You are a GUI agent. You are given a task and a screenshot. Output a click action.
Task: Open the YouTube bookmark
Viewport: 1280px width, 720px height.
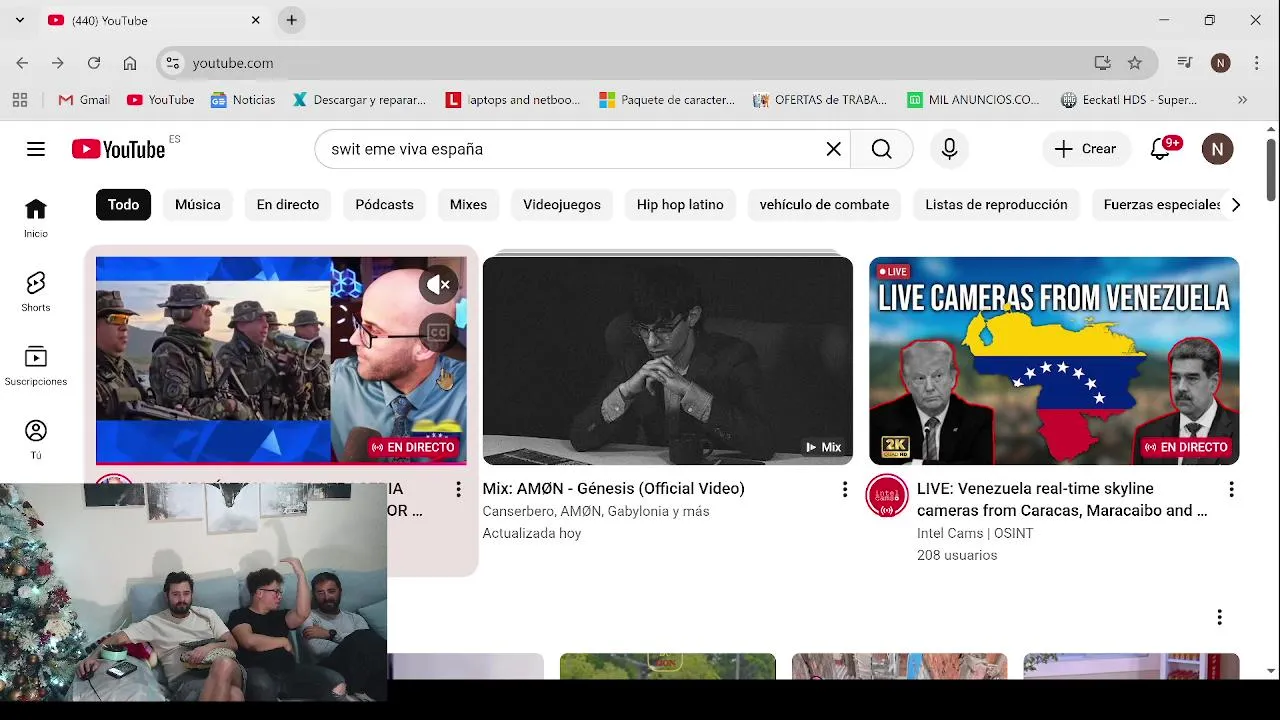161,100
